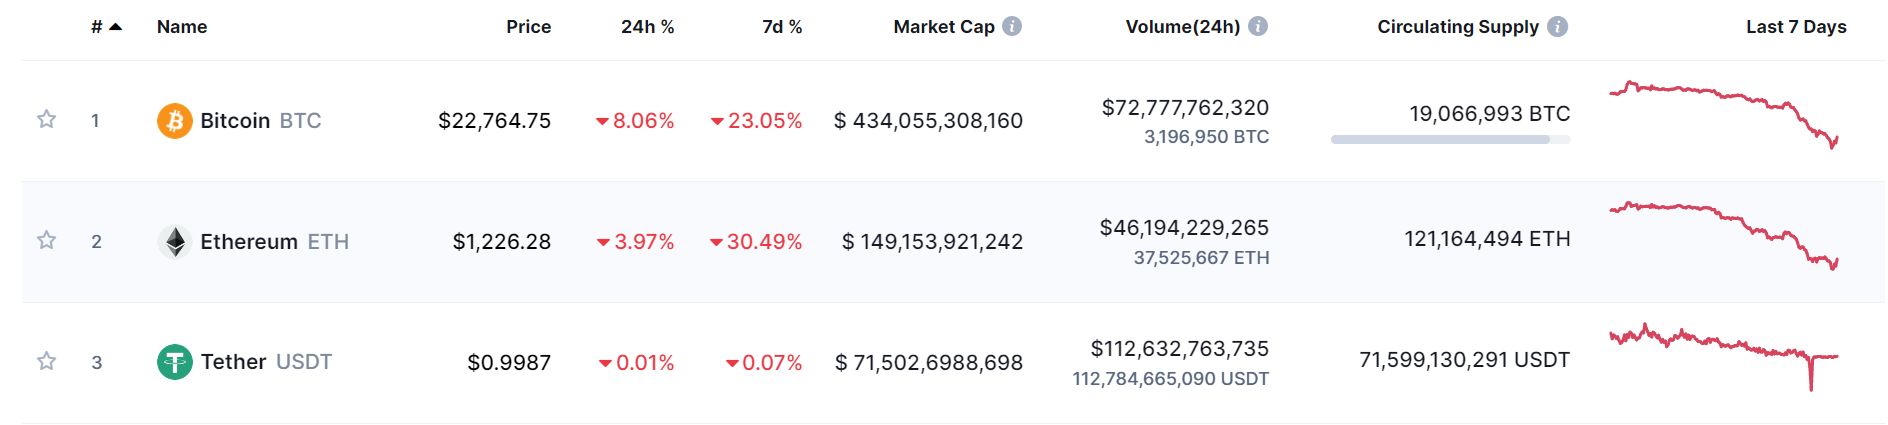Viewport: 1888px width, 425px height.
Task: Open the Ethereum ETH coin link
Action: [274, 242]
